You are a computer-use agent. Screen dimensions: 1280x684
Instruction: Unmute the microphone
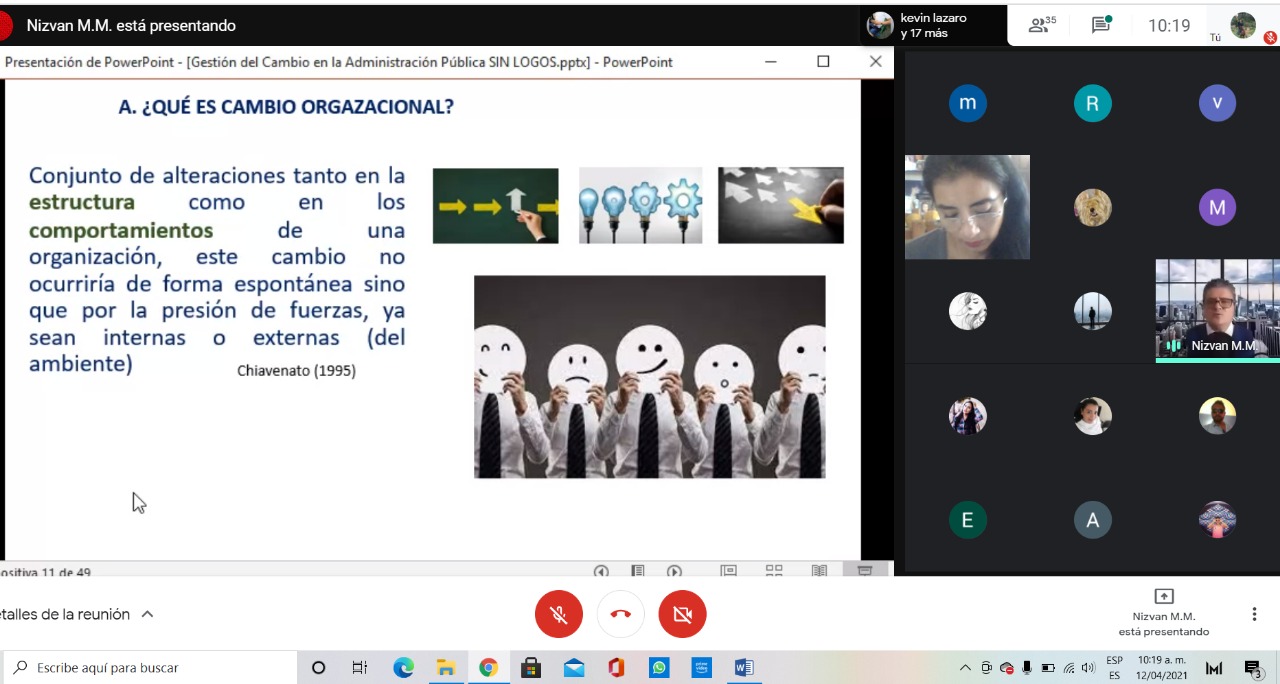click(558, 614)
